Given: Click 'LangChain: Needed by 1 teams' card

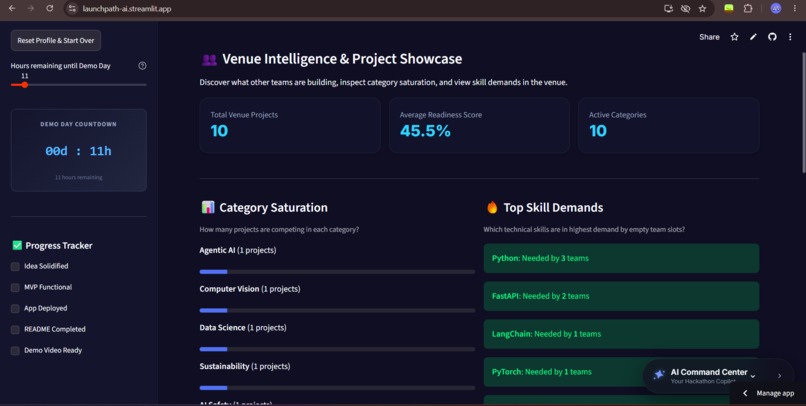Looking at the screenshot, I should tap(621, 334).
